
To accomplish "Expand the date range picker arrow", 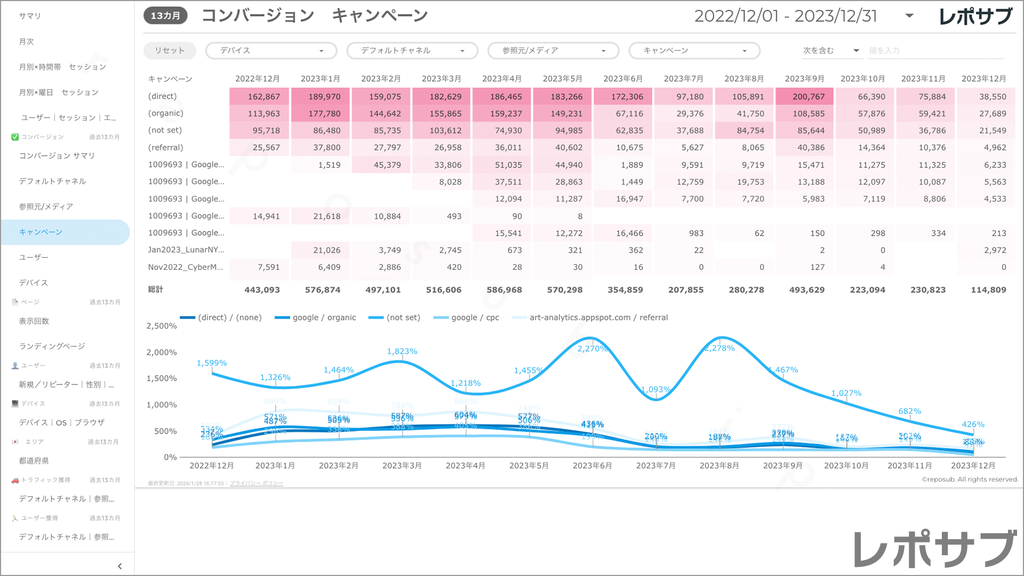I will (909, 16).
